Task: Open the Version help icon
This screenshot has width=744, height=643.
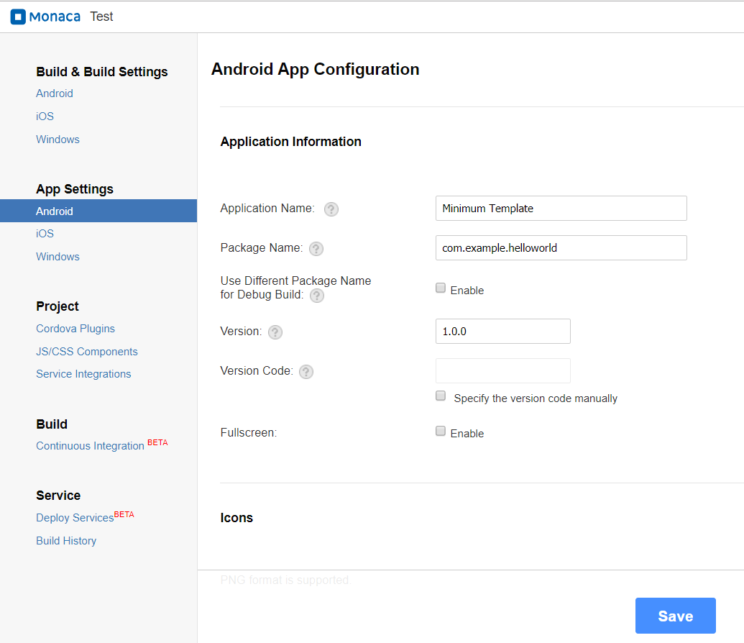Action: coord(275,332)
